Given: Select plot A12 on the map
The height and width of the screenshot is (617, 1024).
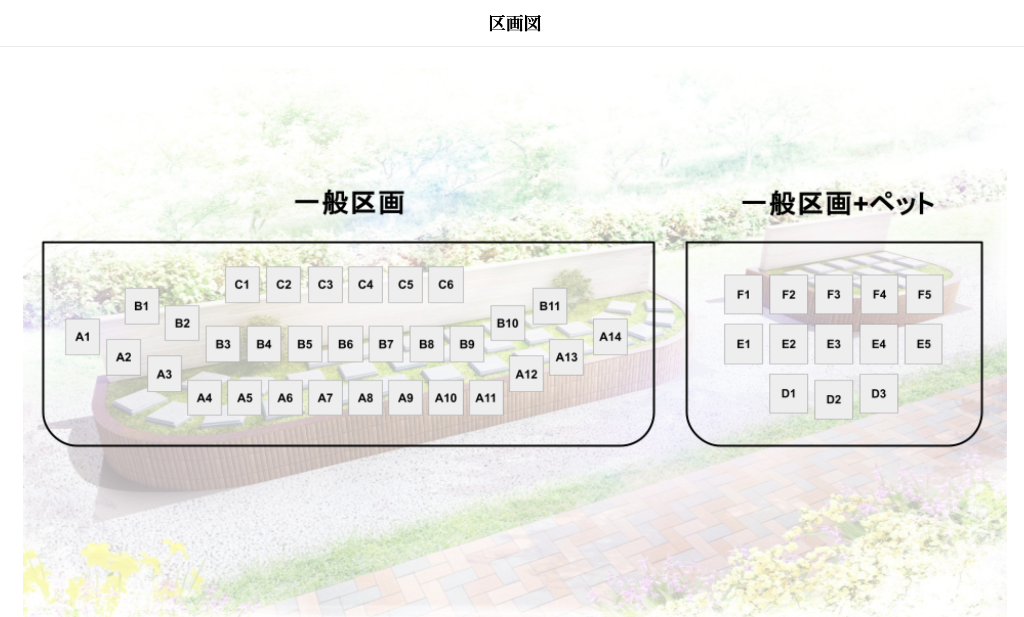Looking at the screenshot, I should tap(527, 374).
